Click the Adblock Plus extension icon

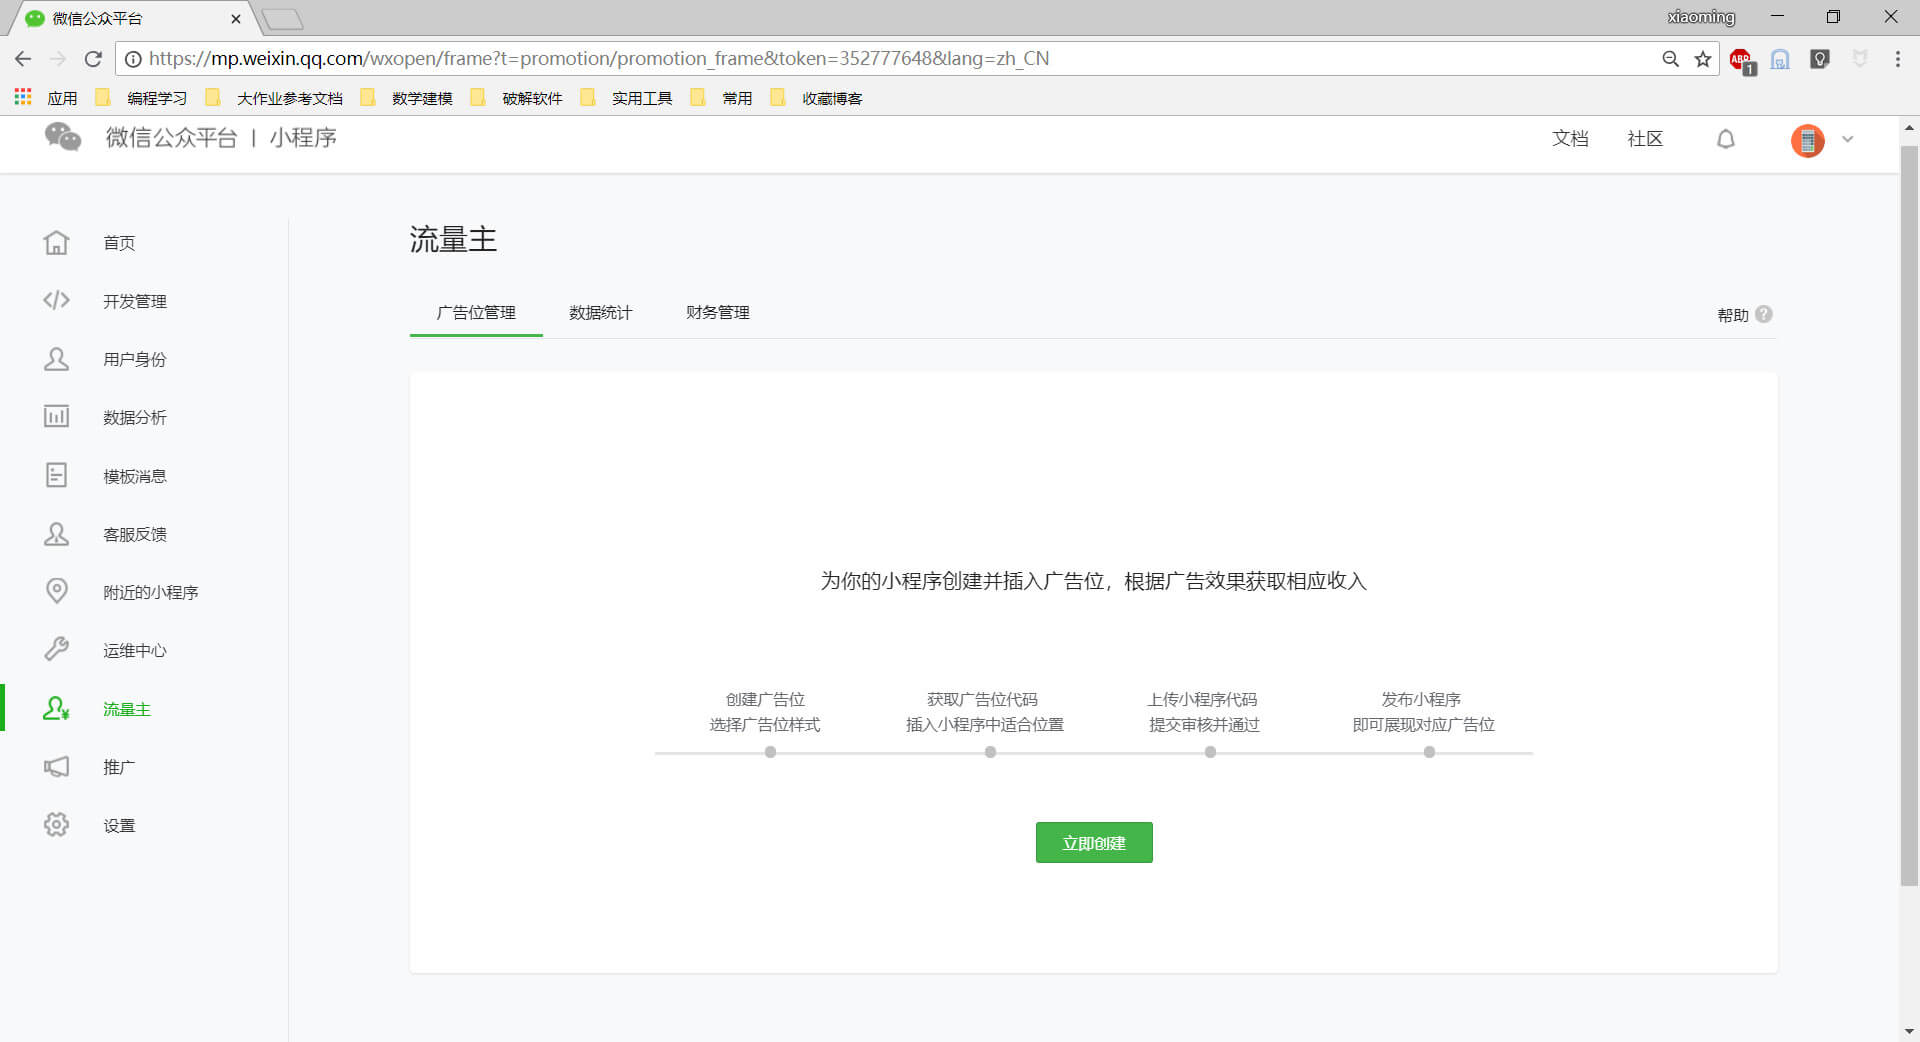pos(1743,60)
